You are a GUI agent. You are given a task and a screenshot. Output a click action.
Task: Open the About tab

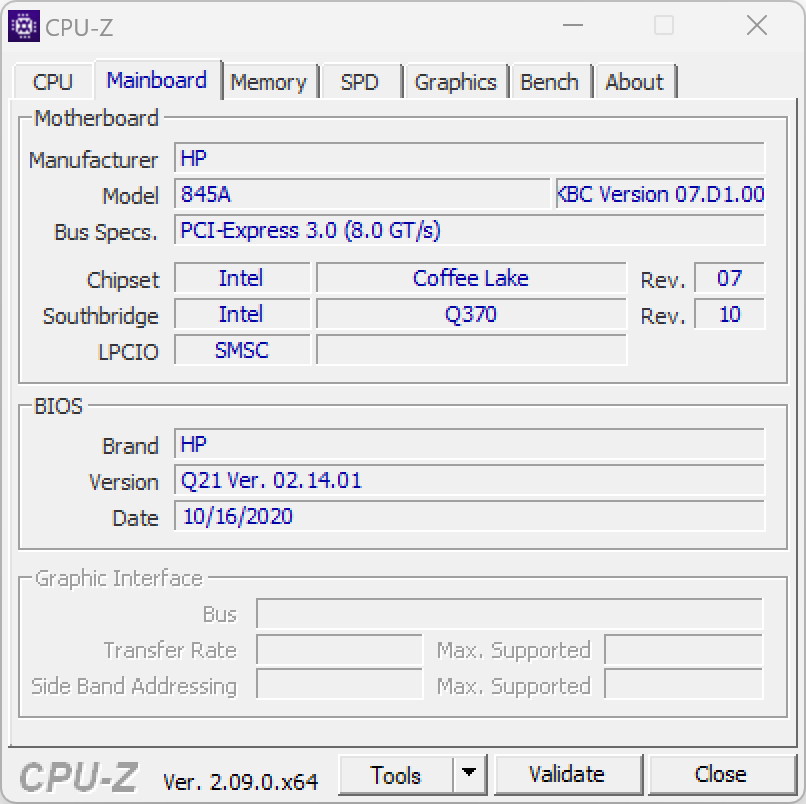point(635,82)
